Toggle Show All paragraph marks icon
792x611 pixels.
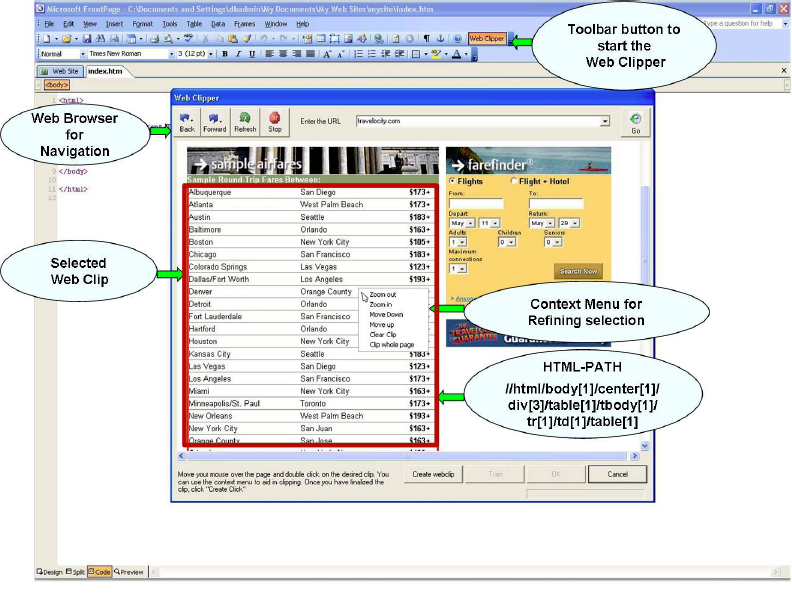tap(427, 39)
